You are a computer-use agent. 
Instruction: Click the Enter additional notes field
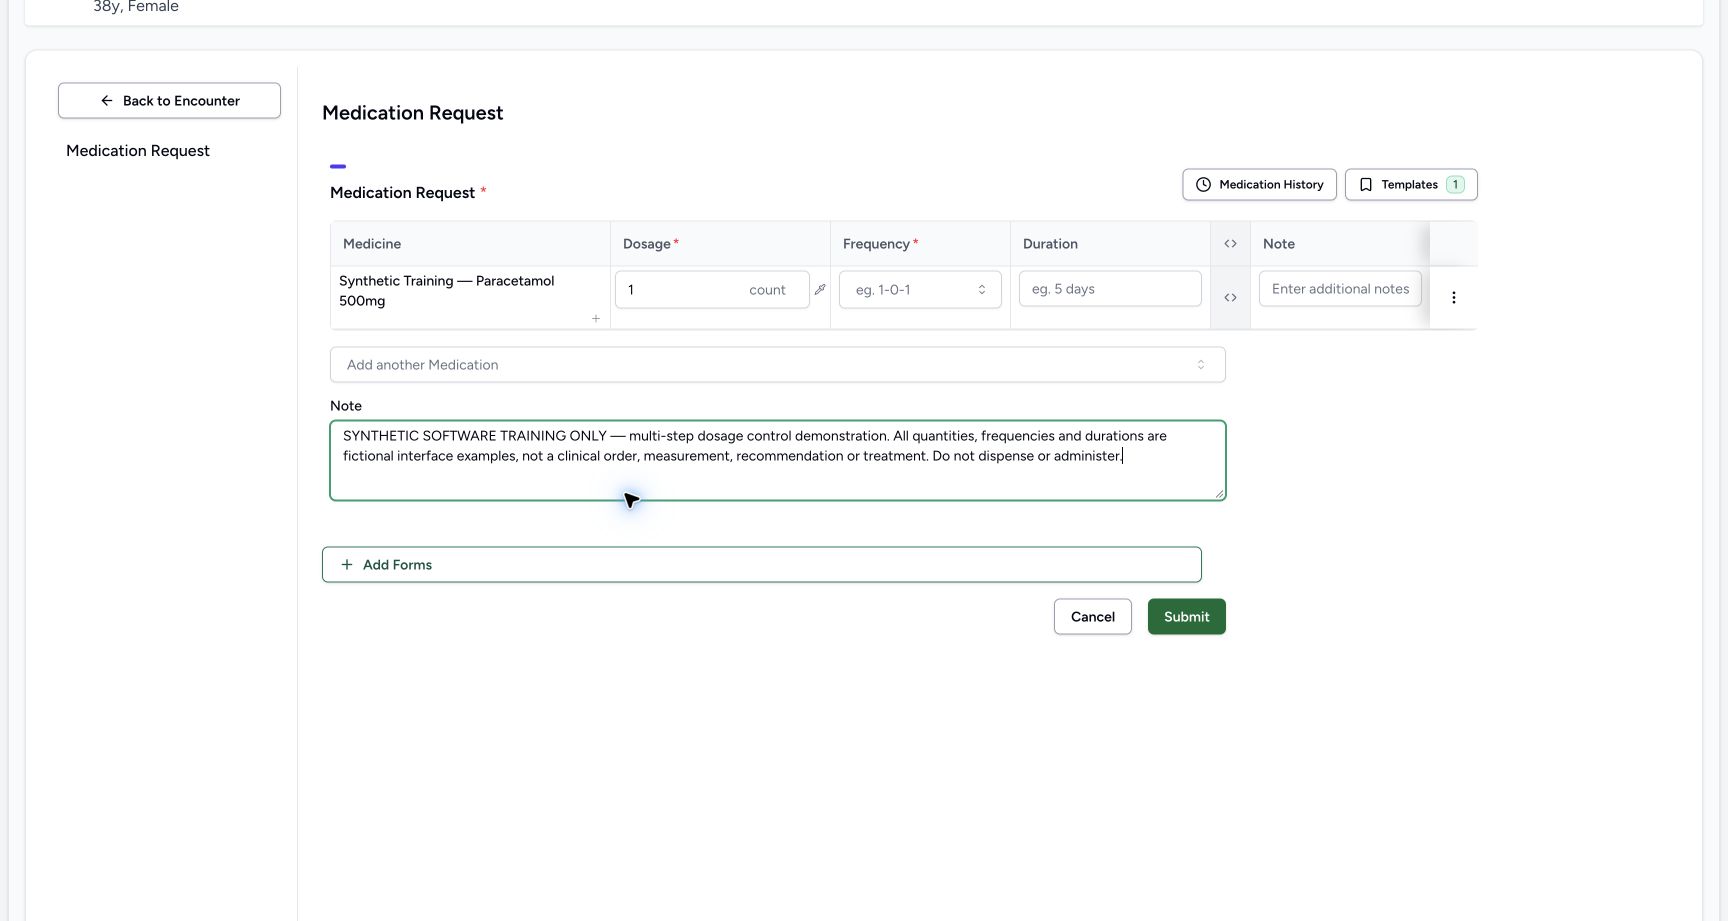(1340, 288)
